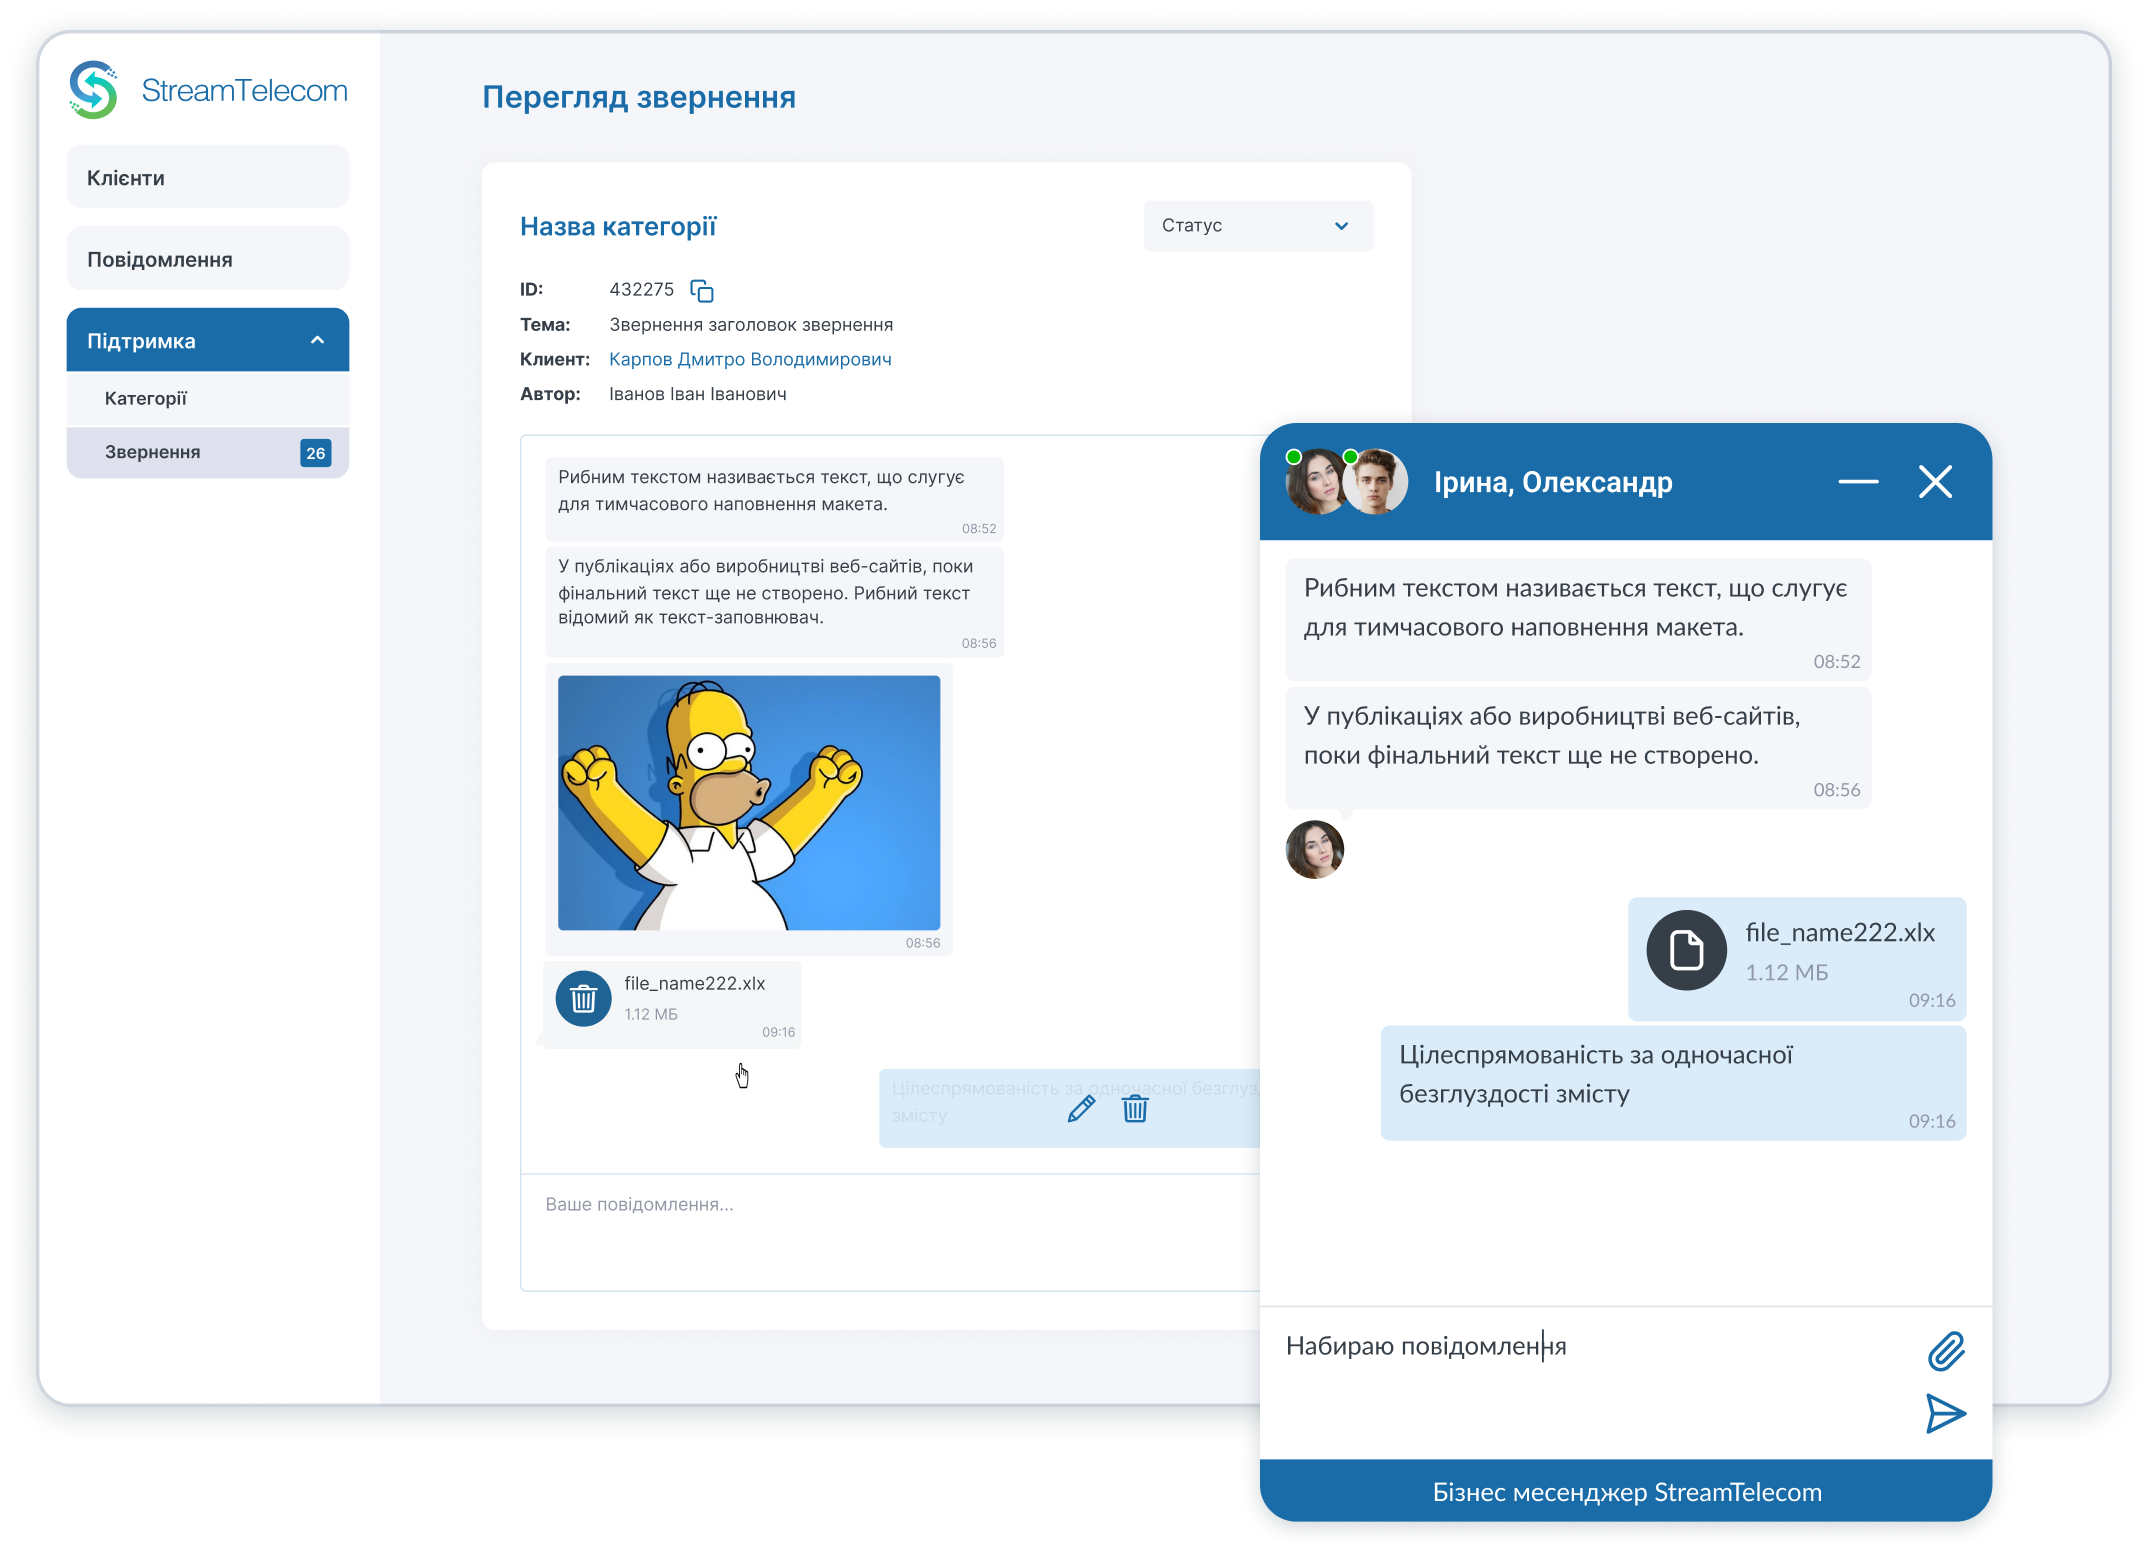Close the Ірина, Олександр chat
2146x1548 pixels.
(x=1935, y=482)
